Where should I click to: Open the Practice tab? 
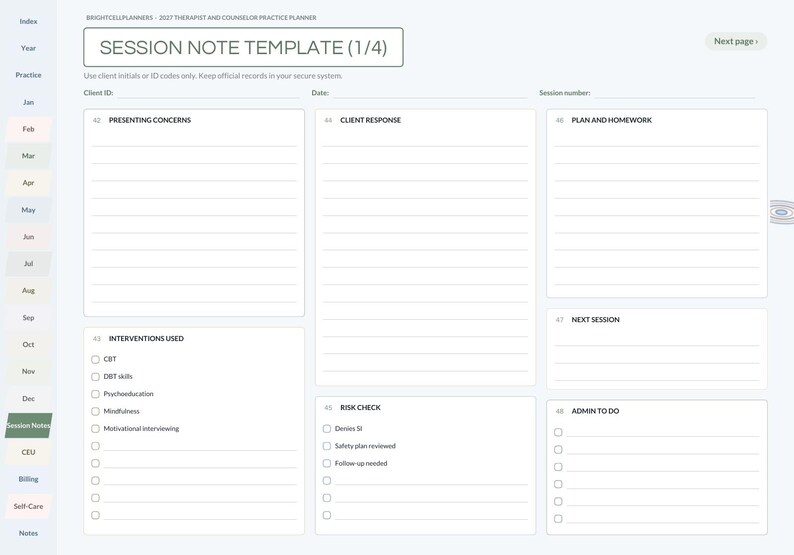pyautogui.click(x=28, y=75)
